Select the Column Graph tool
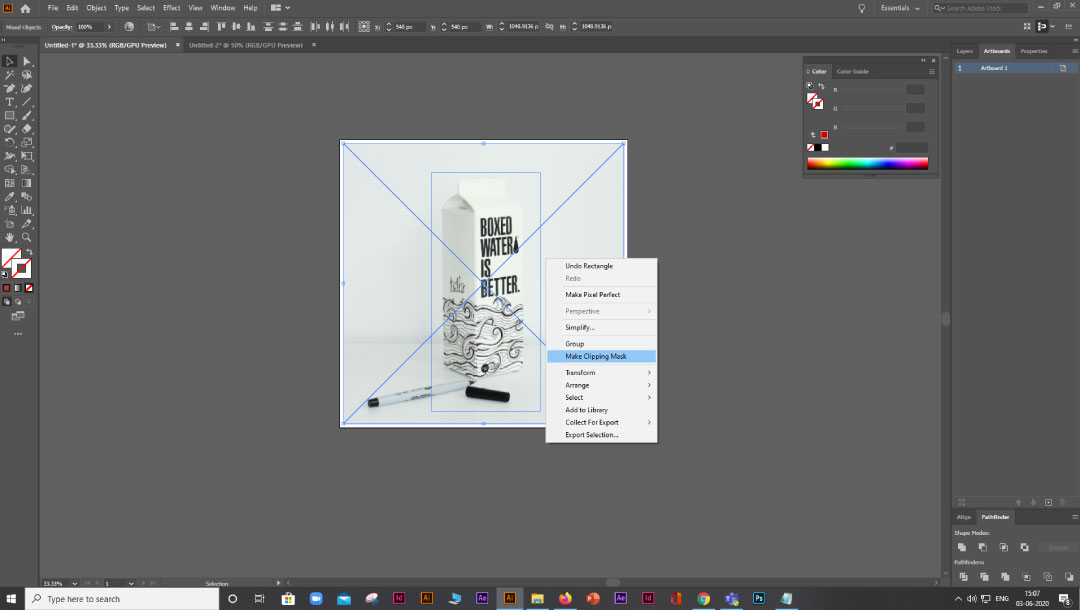 (27, 210)
